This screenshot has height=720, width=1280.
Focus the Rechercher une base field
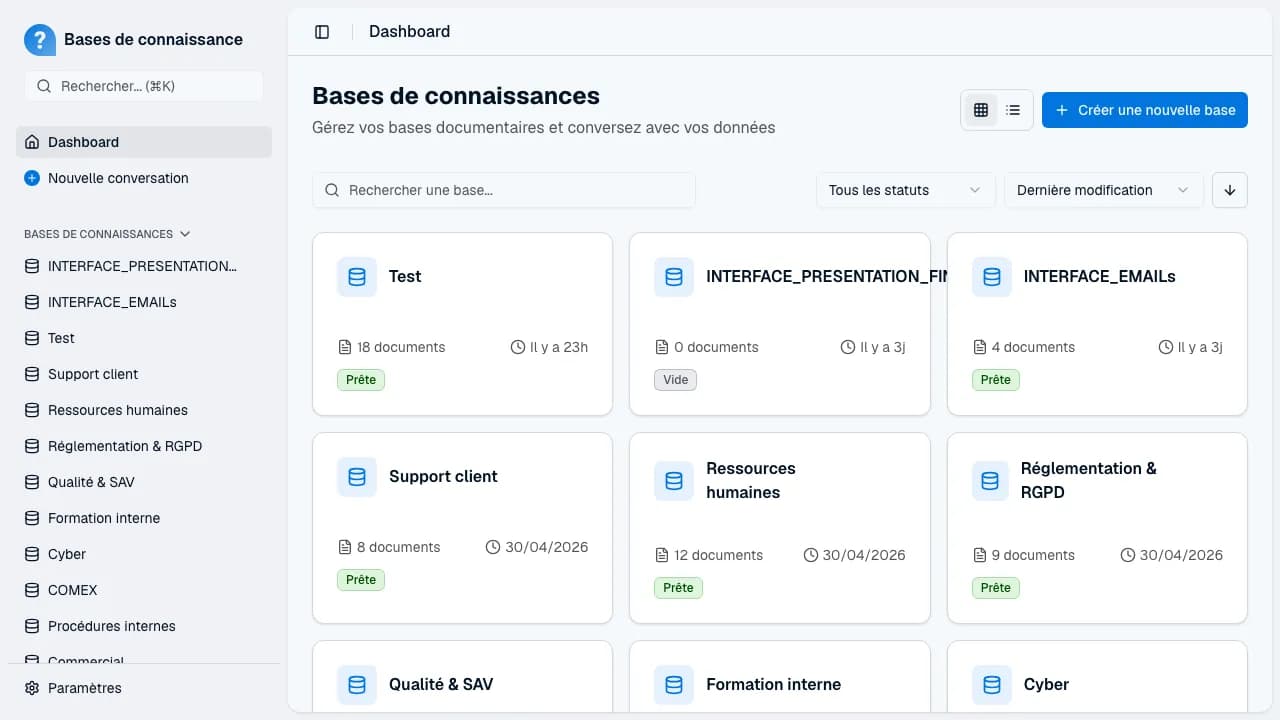click(x=504, y=190)
